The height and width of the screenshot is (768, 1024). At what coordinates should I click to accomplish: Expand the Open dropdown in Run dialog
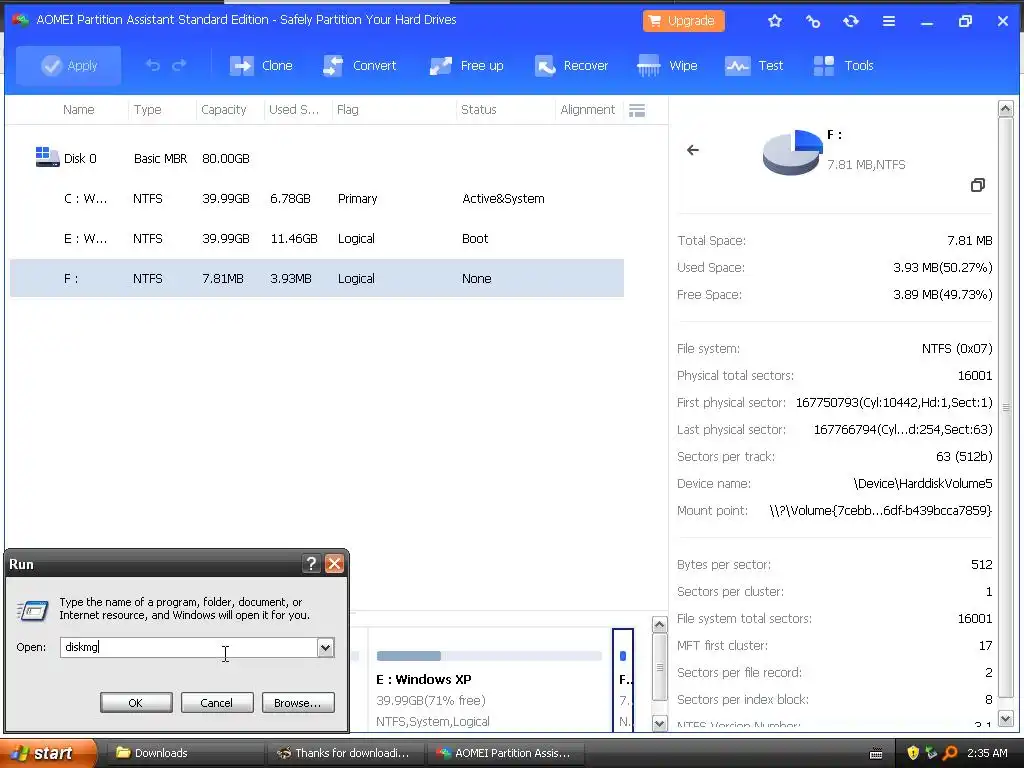325,647
